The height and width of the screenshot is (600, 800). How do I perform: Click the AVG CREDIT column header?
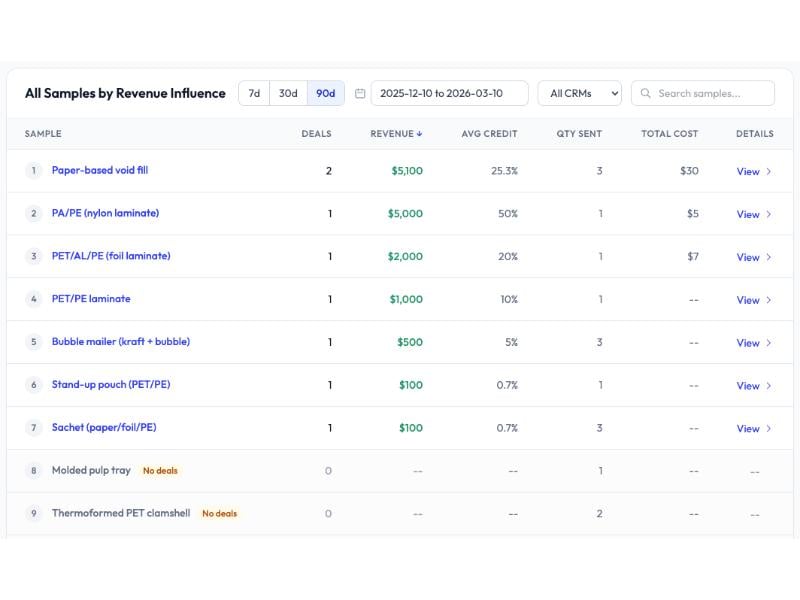(x=489, y=133)
